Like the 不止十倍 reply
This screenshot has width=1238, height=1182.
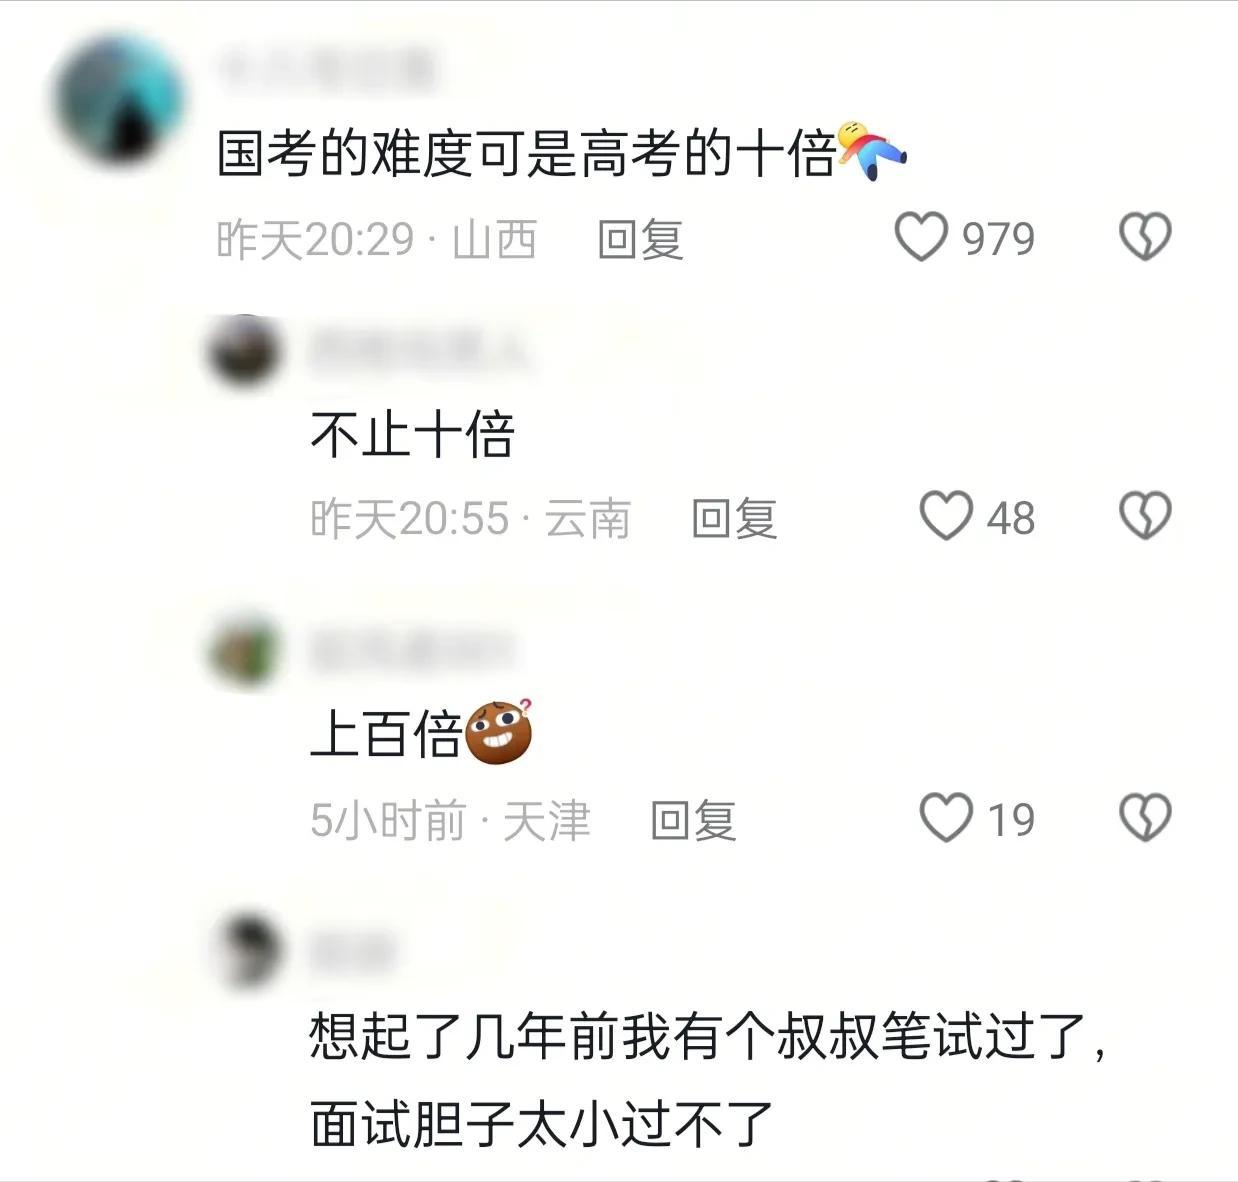945,517
